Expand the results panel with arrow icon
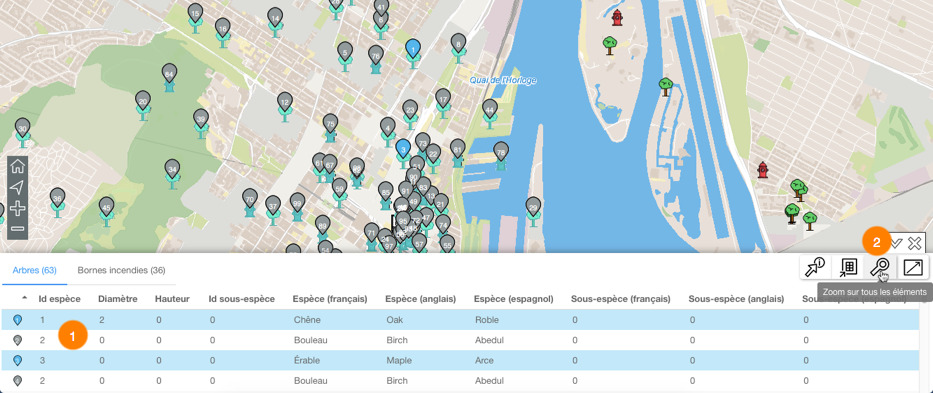Image resolution: width=933 pixels, height=393 pixels. [x=913, y=267]
